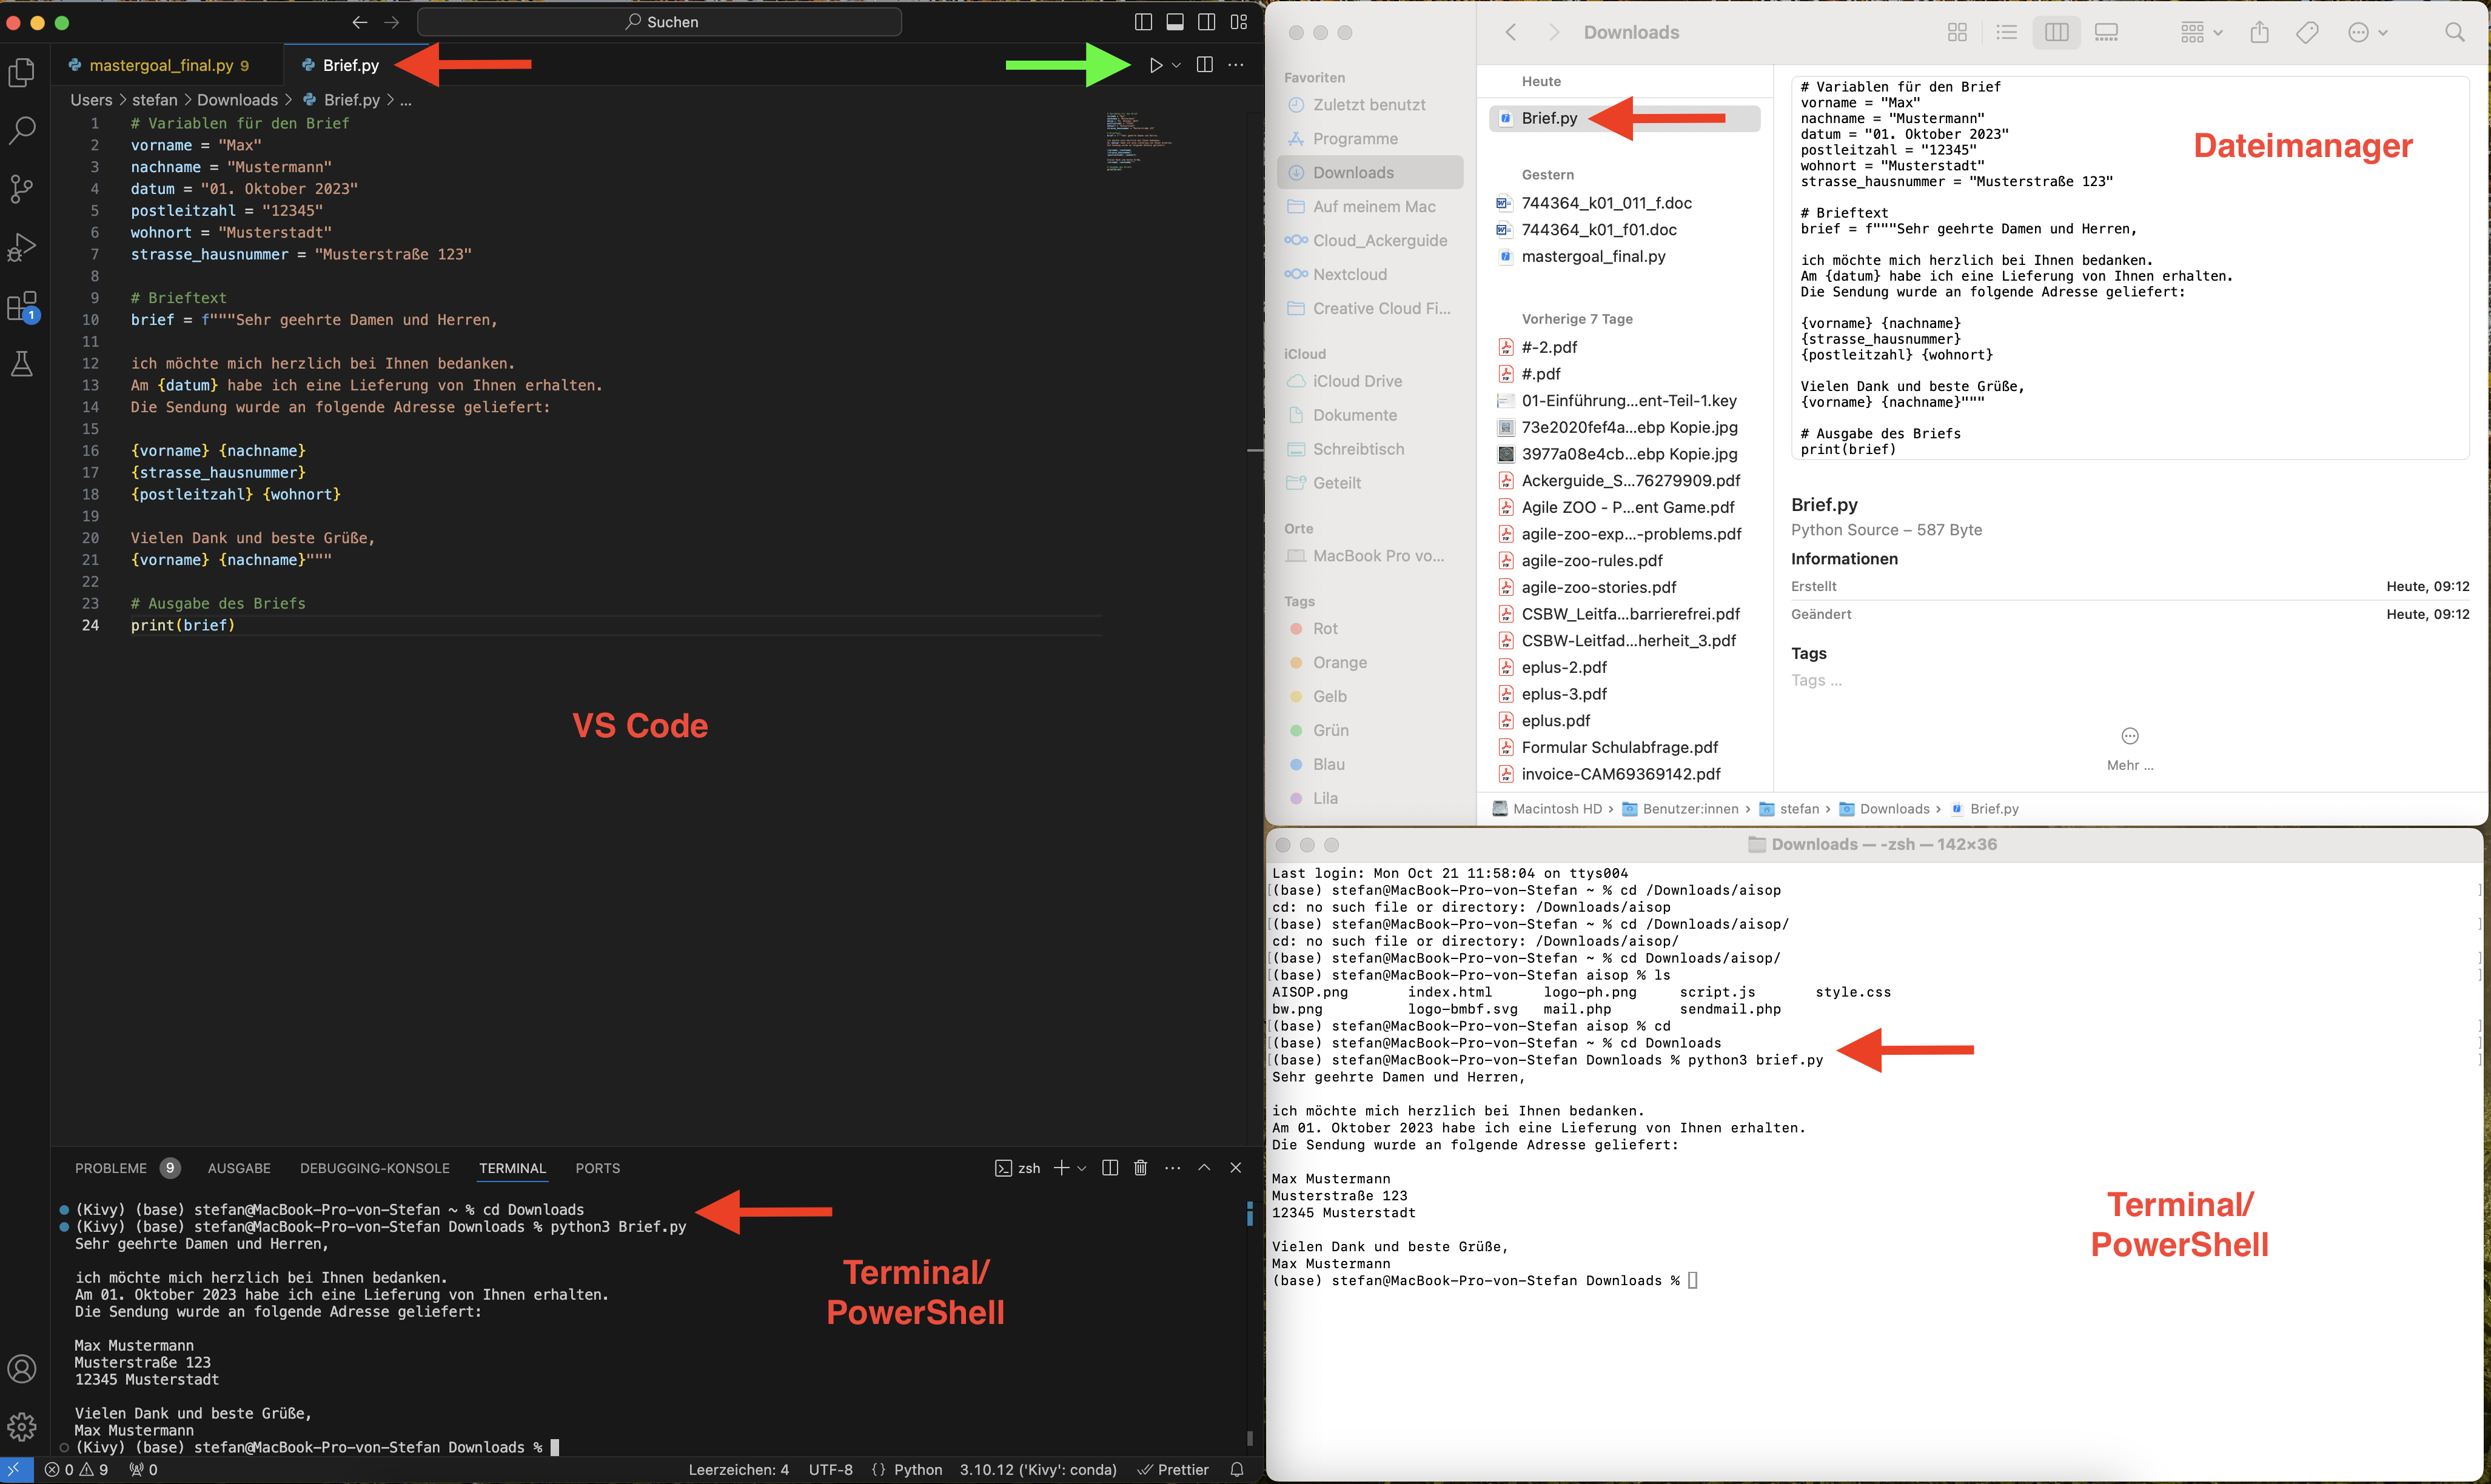Go back in Finder window
2491x1484 pixels.
(1511, 32)
